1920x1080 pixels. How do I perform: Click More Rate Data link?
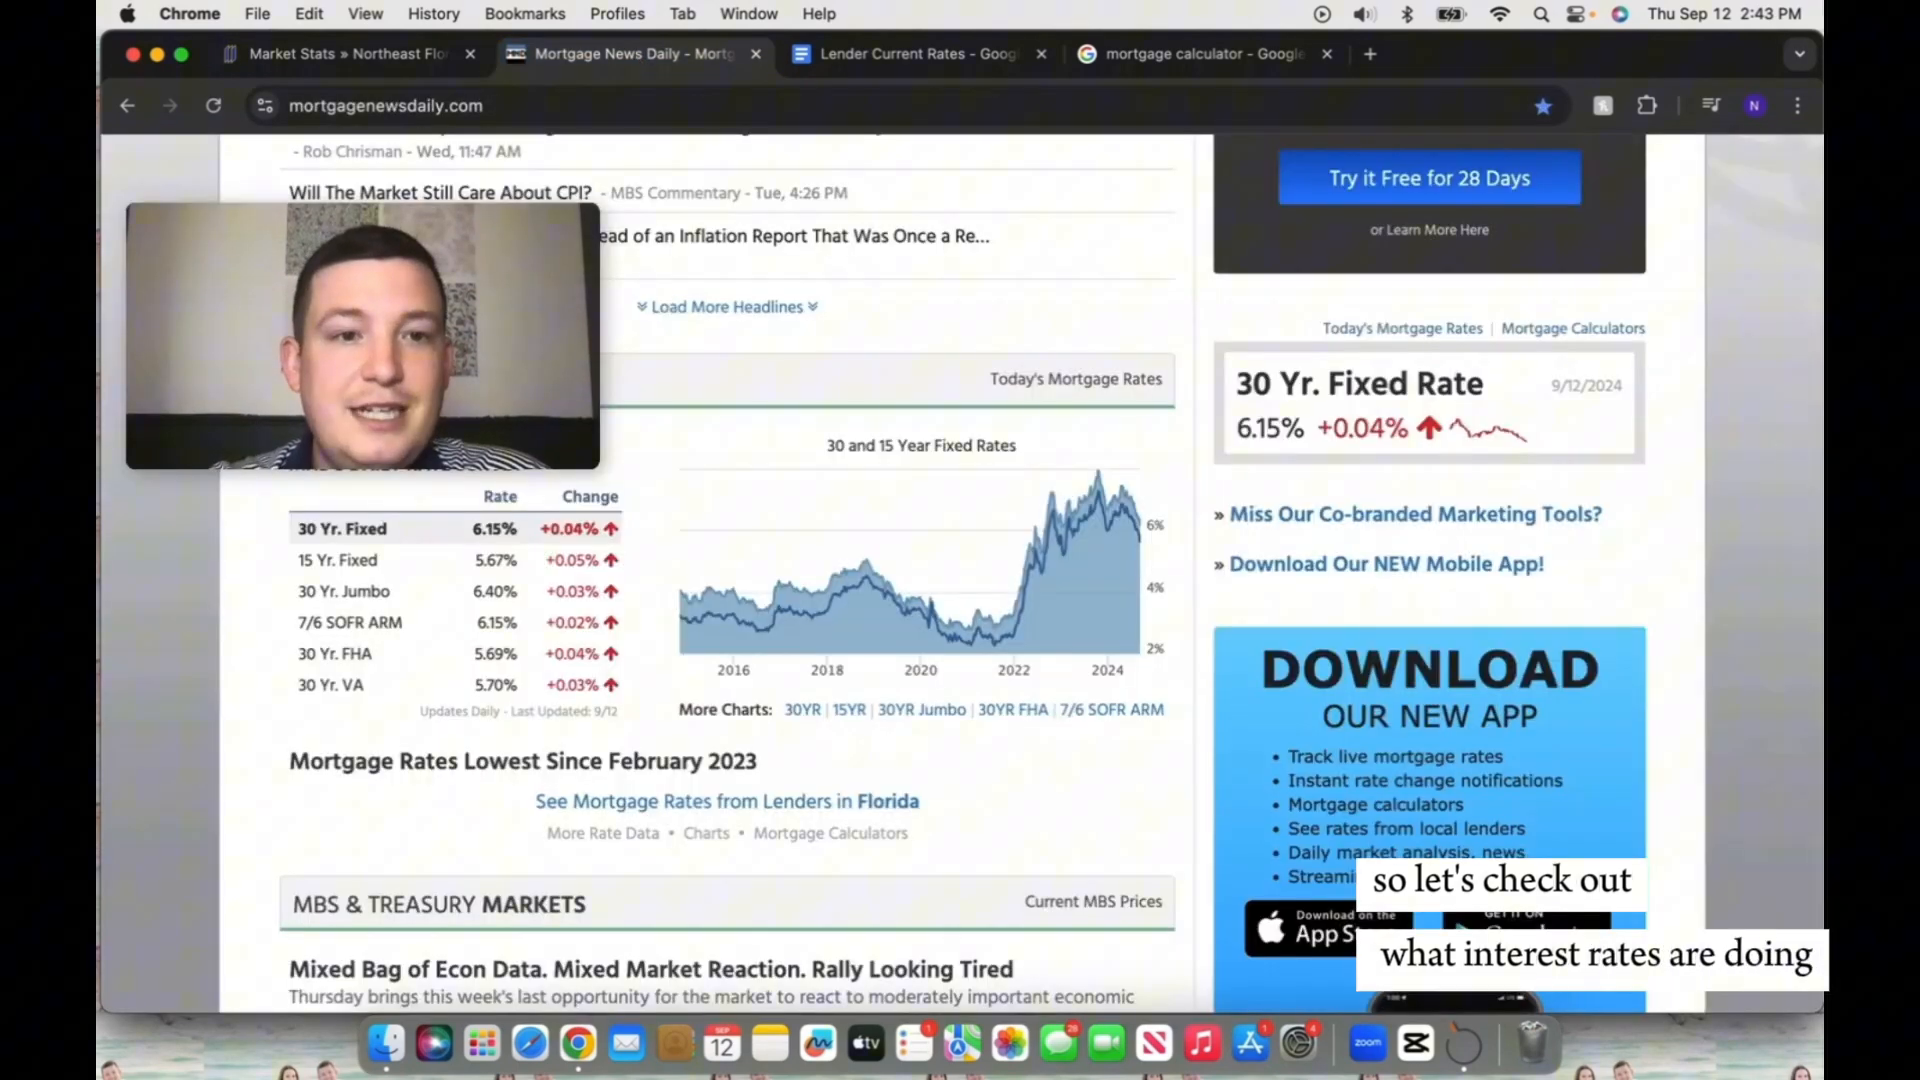[x=603, y=833]
